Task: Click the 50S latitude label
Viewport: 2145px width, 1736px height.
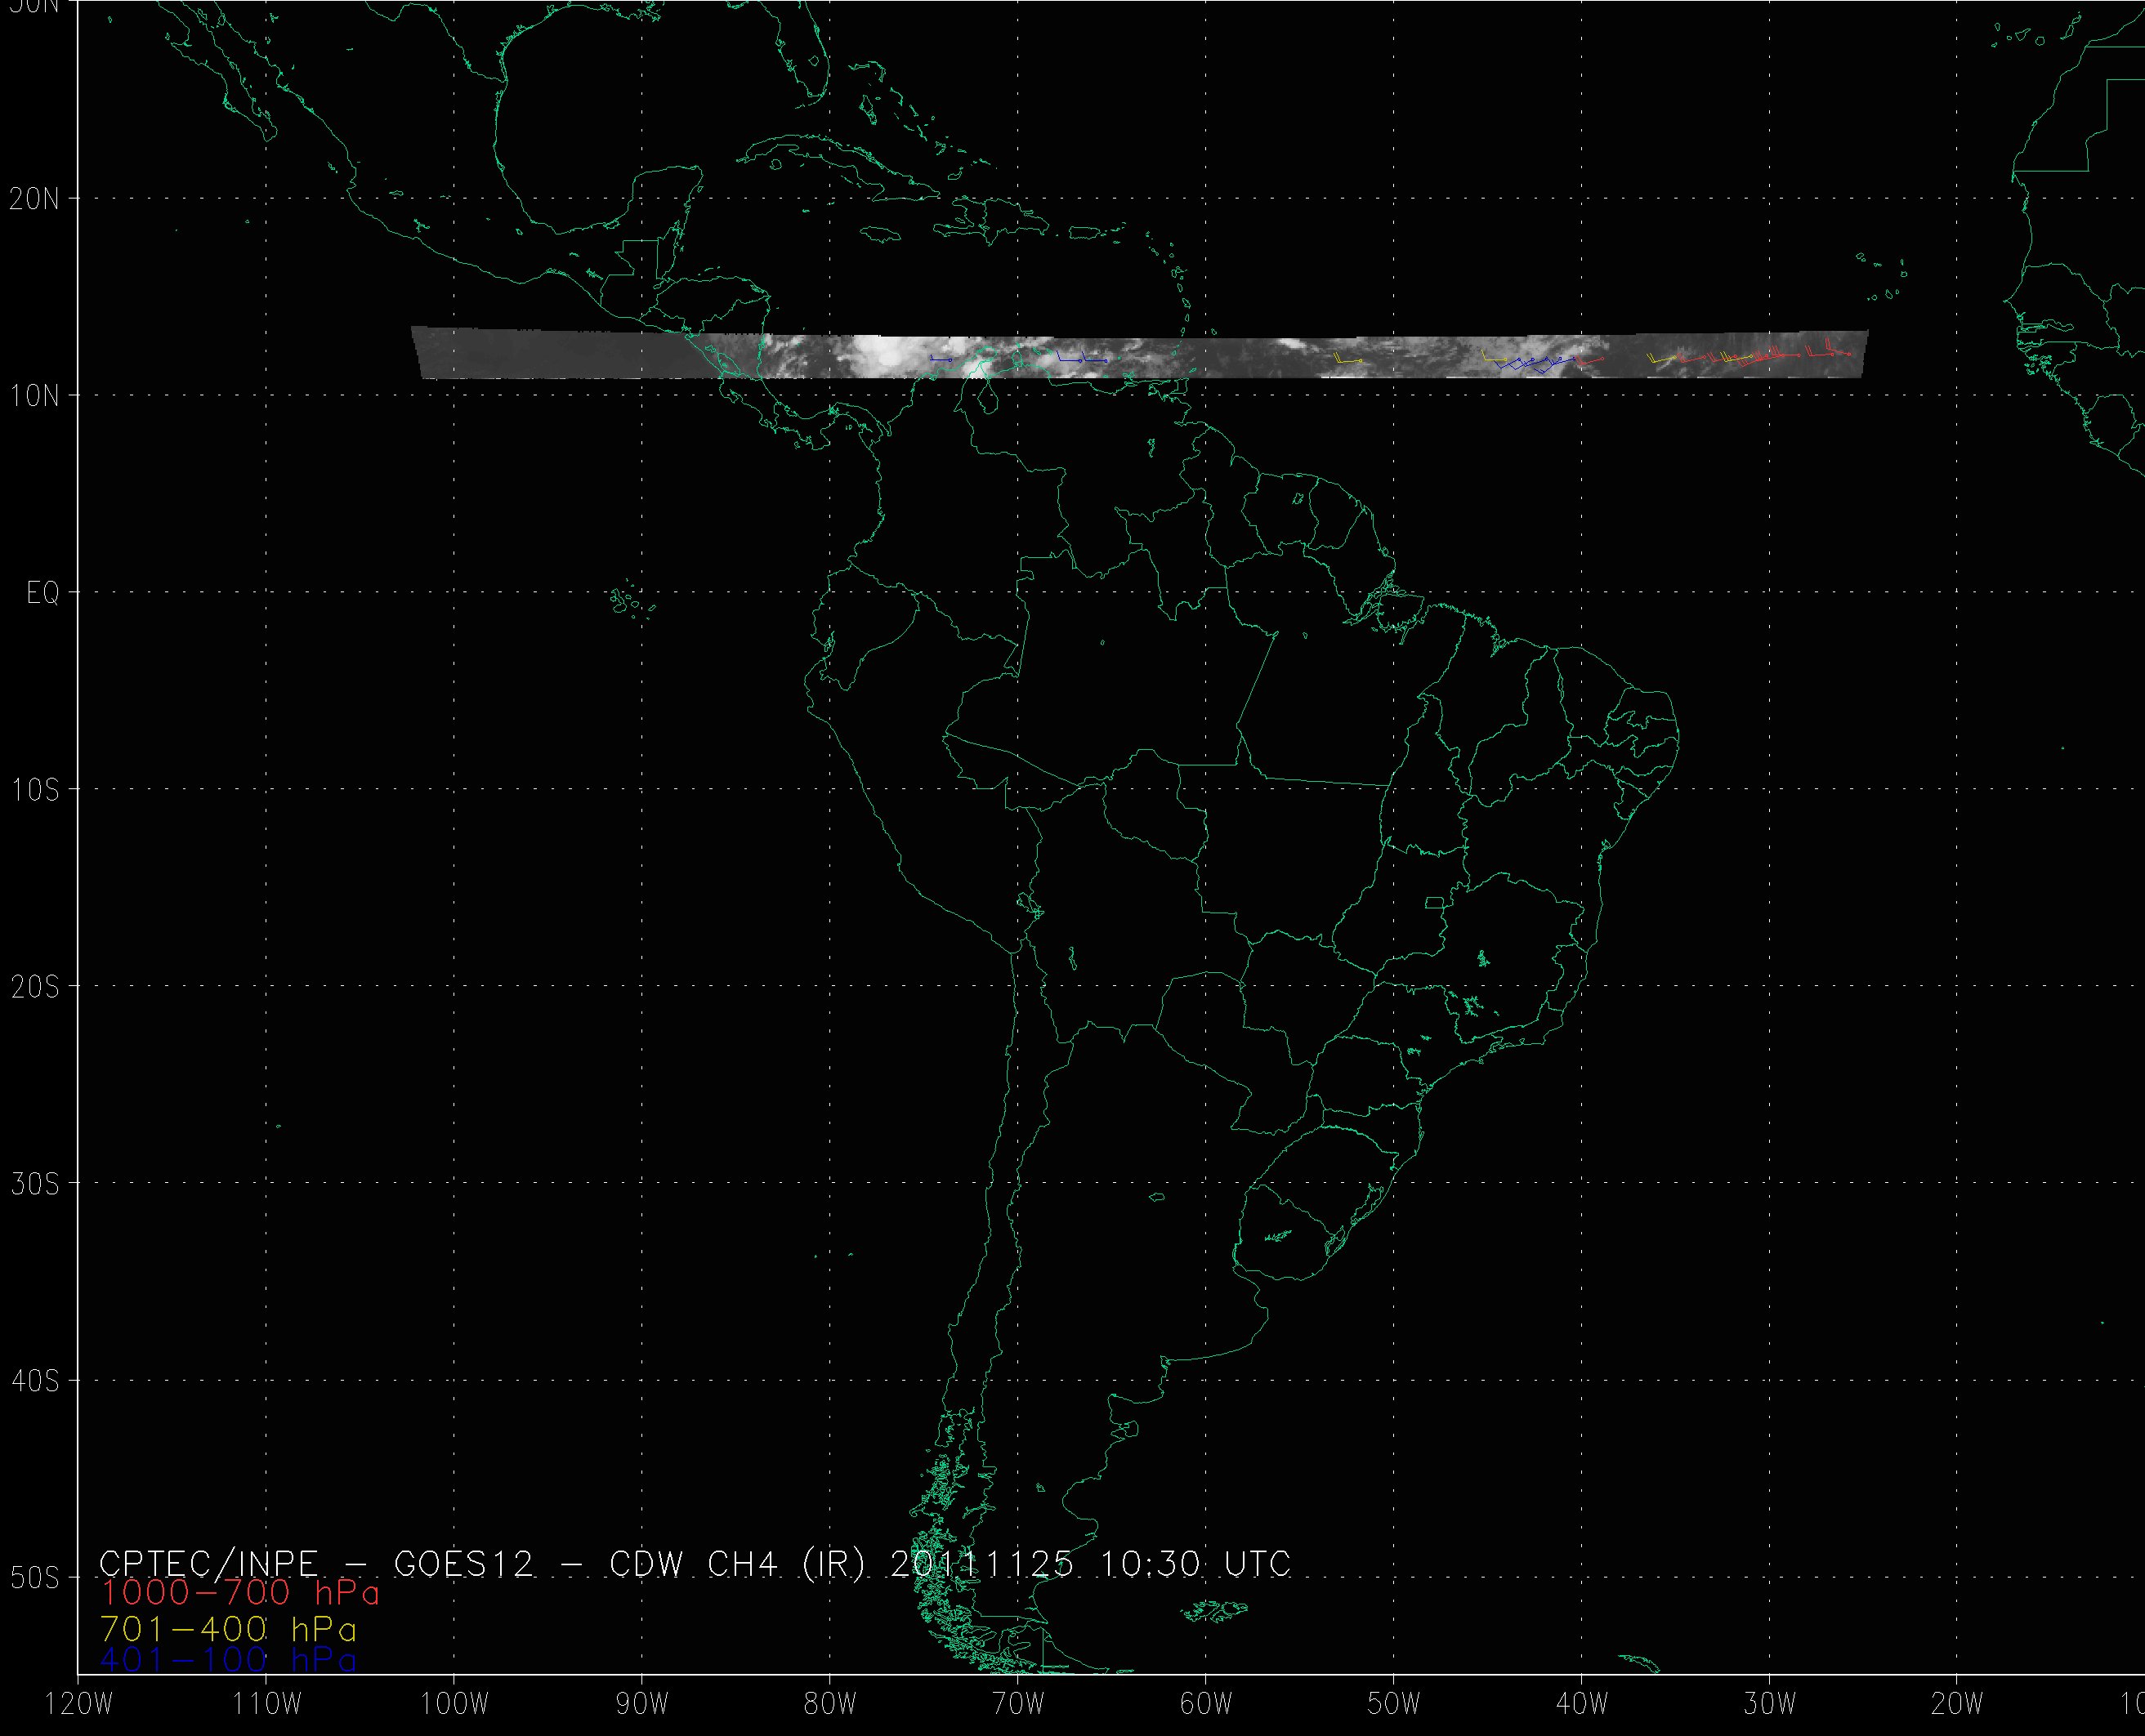Action: point(35,1578)
